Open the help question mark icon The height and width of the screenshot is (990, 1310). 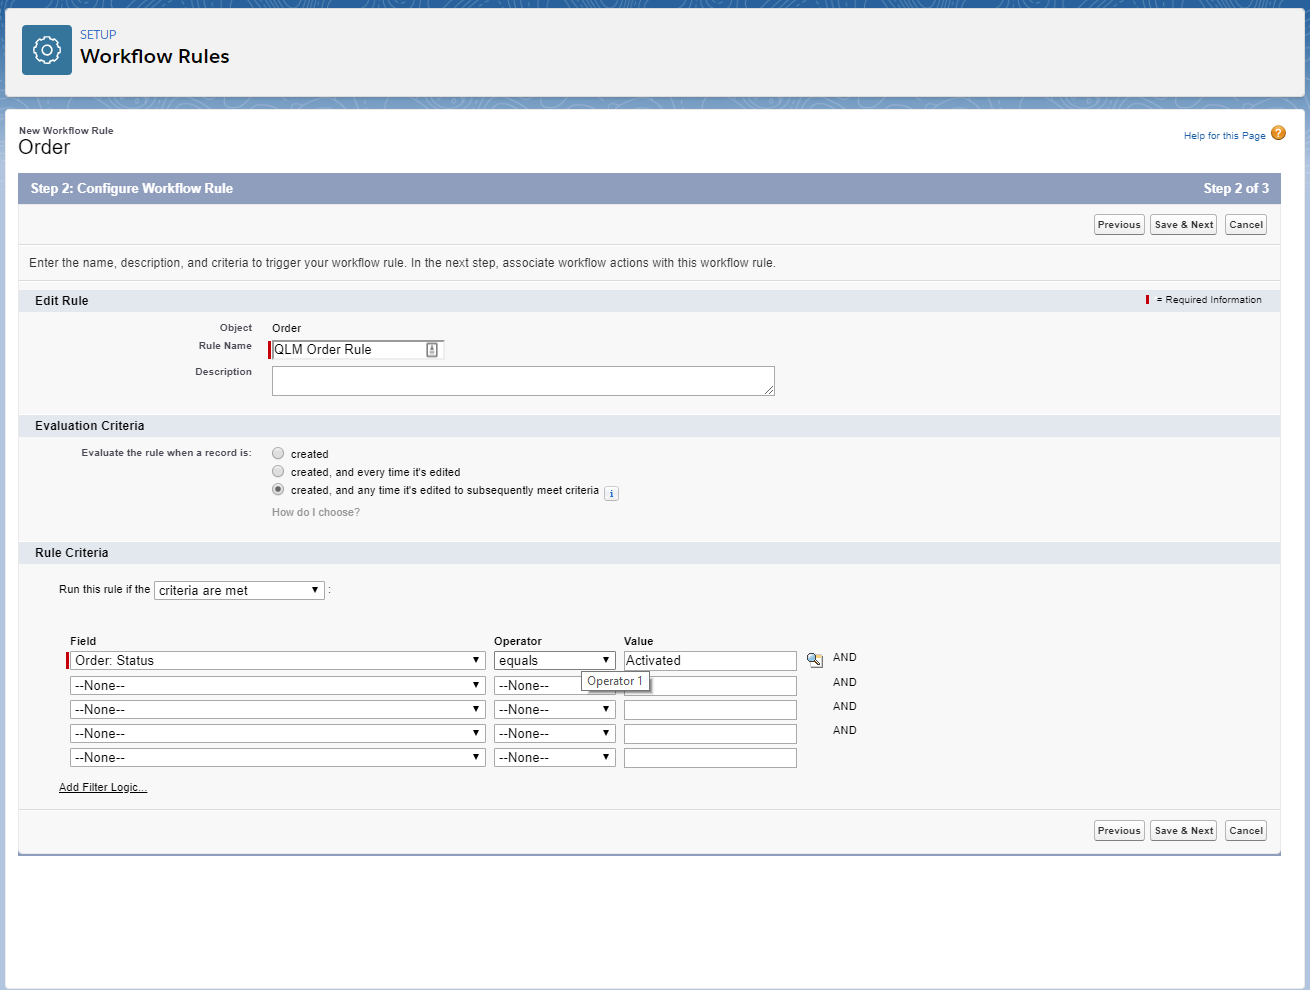[1278, 133]
